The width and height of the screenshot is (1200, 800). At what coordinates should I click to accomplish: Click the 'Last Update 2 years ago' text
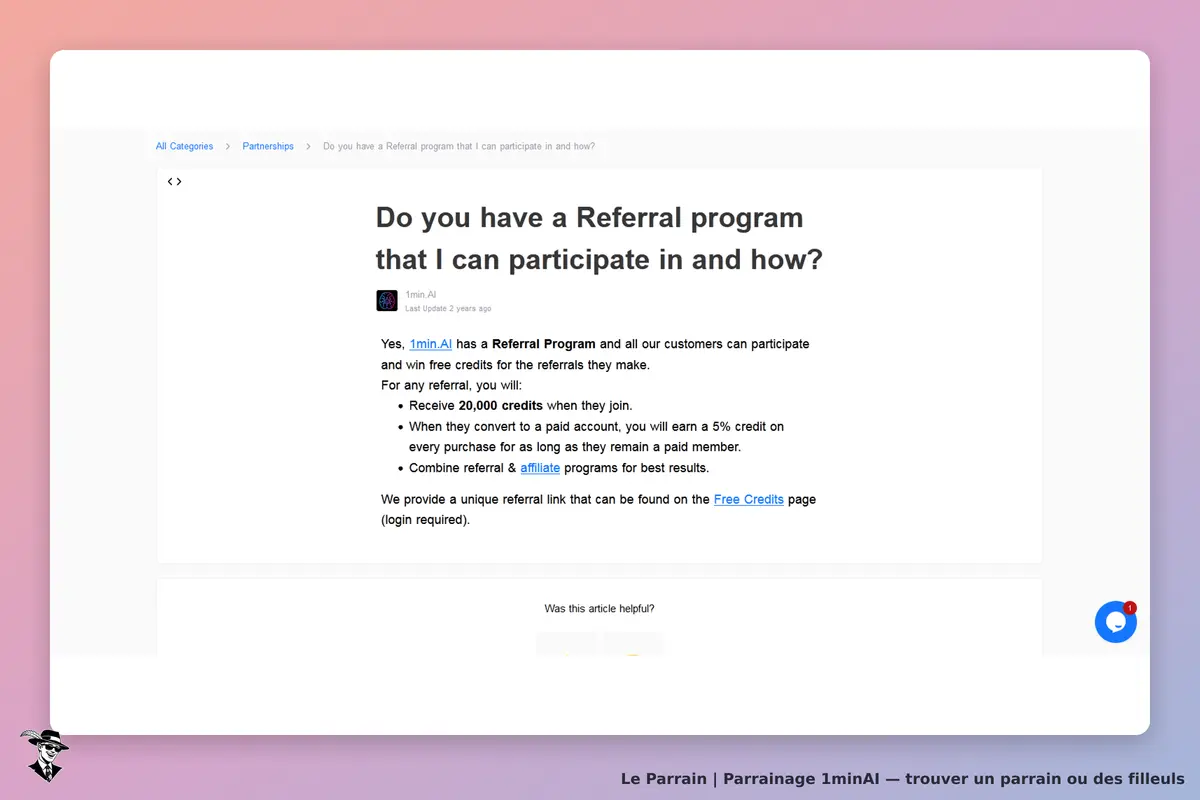(x=448, y=309)
